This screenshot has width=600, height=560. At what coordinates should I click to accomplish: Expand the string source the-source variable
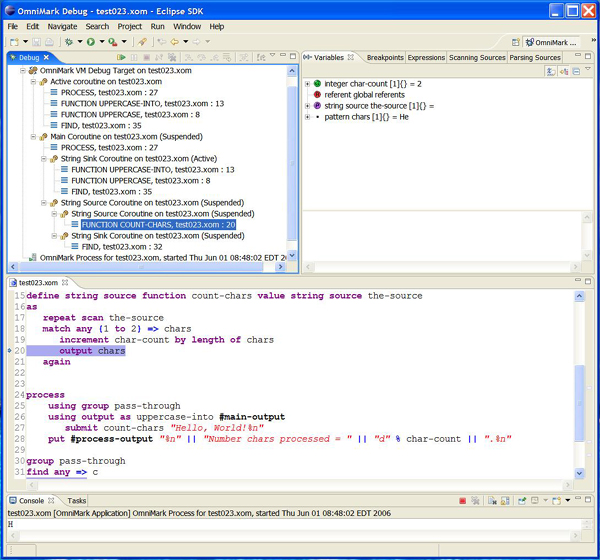tap(307, 106)
